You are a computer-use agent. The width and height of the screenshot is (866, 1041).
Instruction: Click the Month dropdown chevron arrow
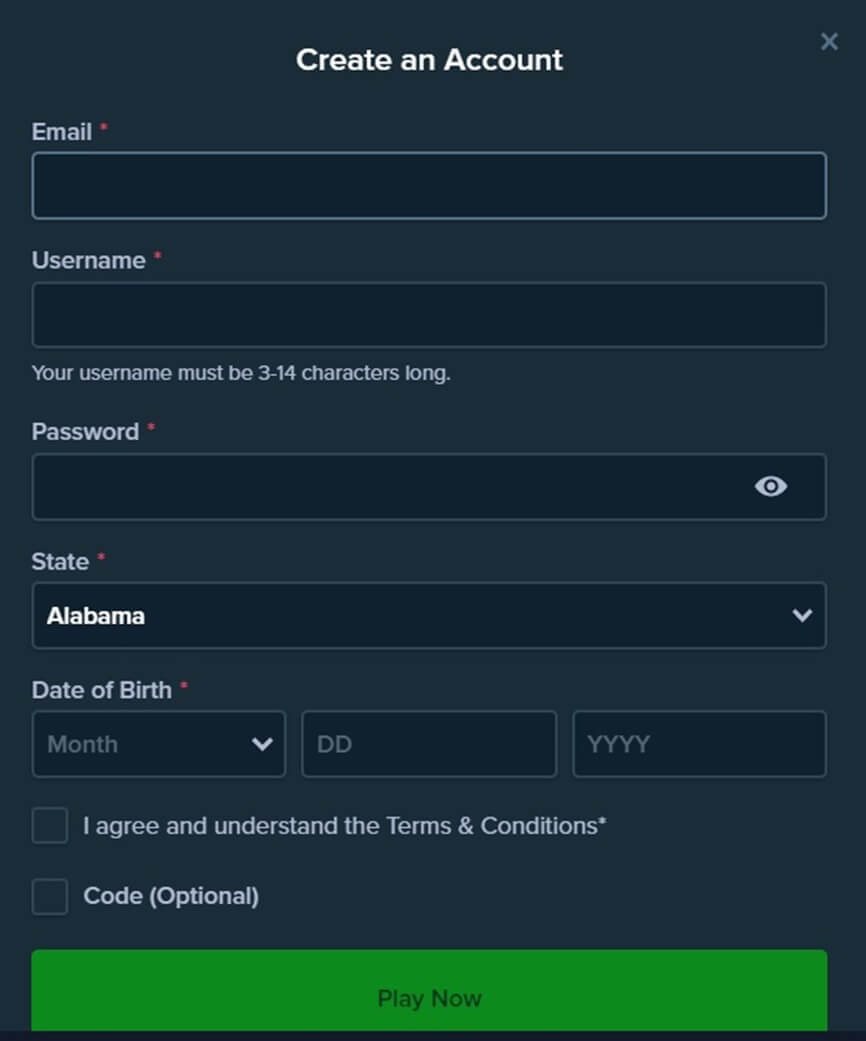262,744
